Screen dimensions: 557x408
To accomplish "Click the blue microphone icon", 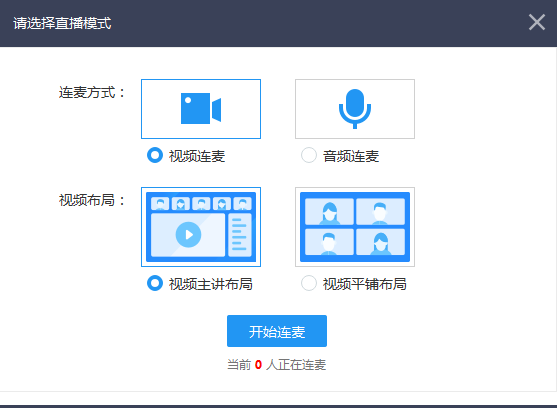I will click(x=355, y=109).
